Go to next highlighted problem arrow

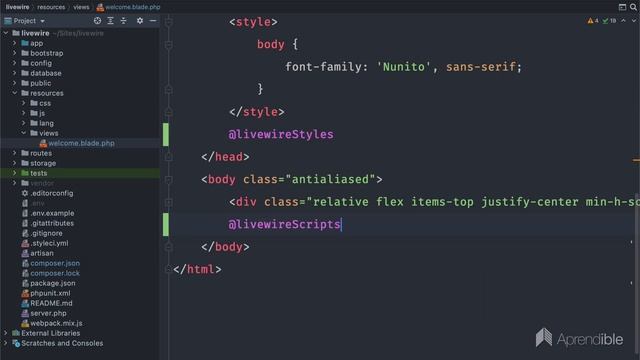pyautogui.click(x=634, y=20)
